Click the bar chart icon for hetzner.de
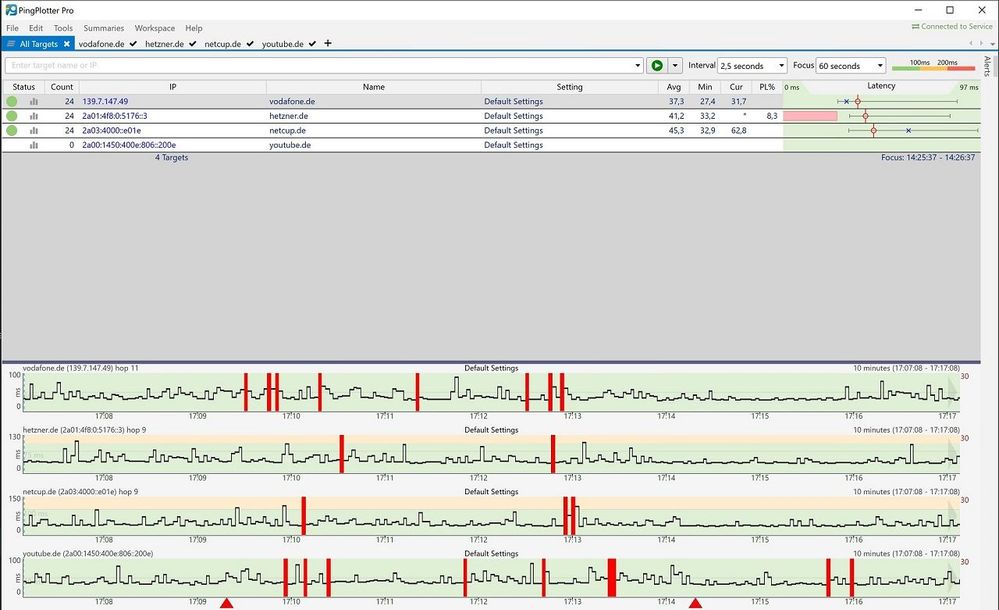 [33, 116]
